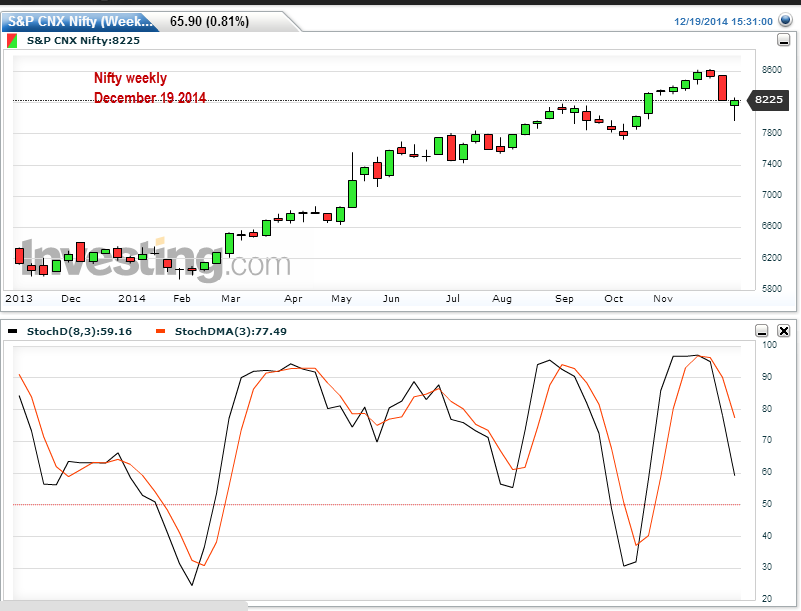Click the Aug date axis label
Screen dimensions: 801x611
[x=502, y=299]
